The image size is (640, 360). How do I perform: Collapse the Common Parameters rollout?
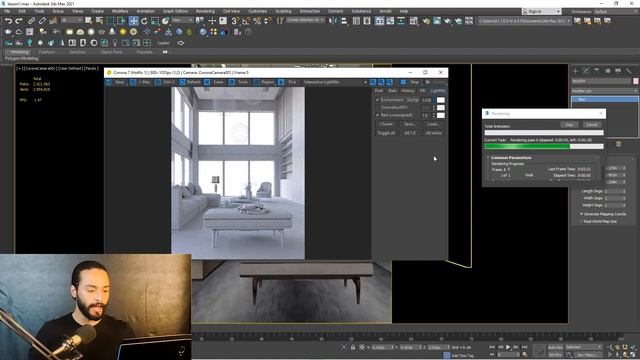[x=511, y=158]
